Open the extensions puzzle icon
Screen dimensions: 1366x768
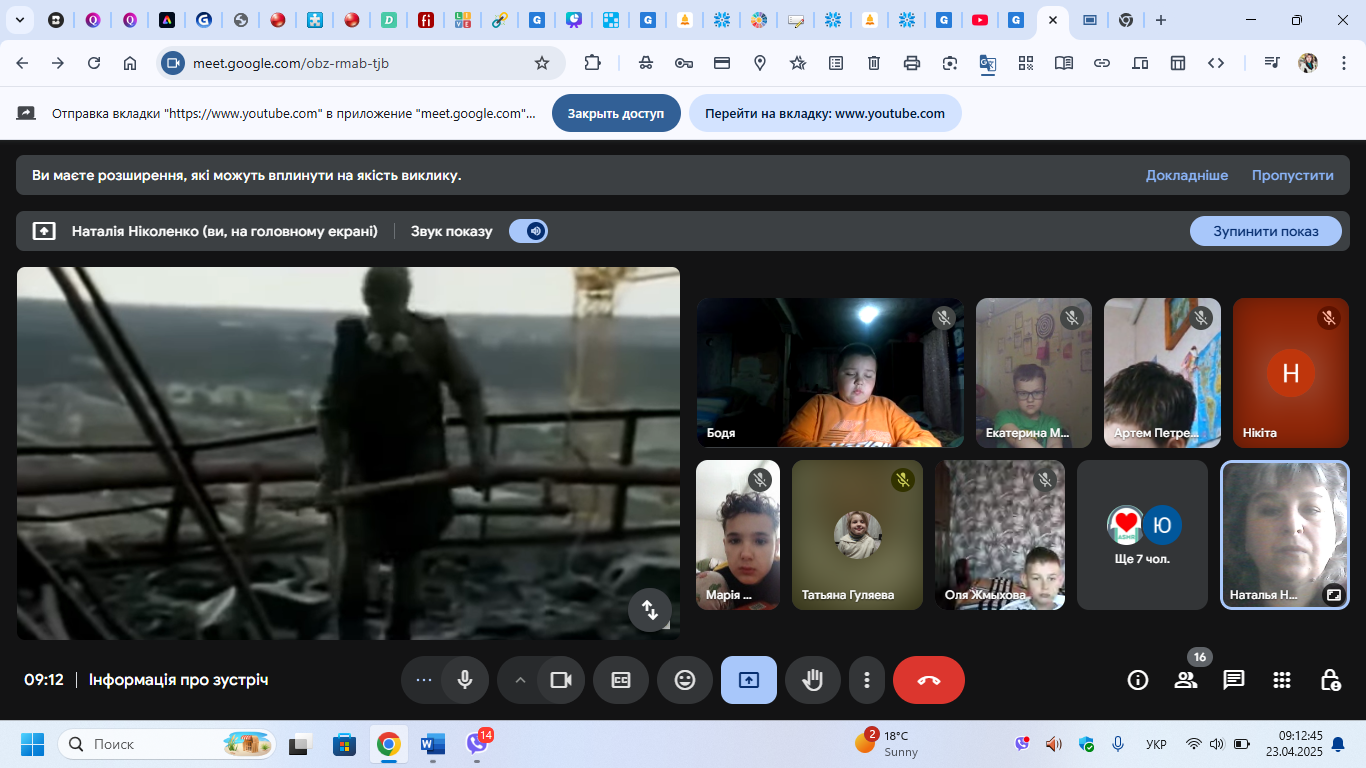(x=593, y=63)
